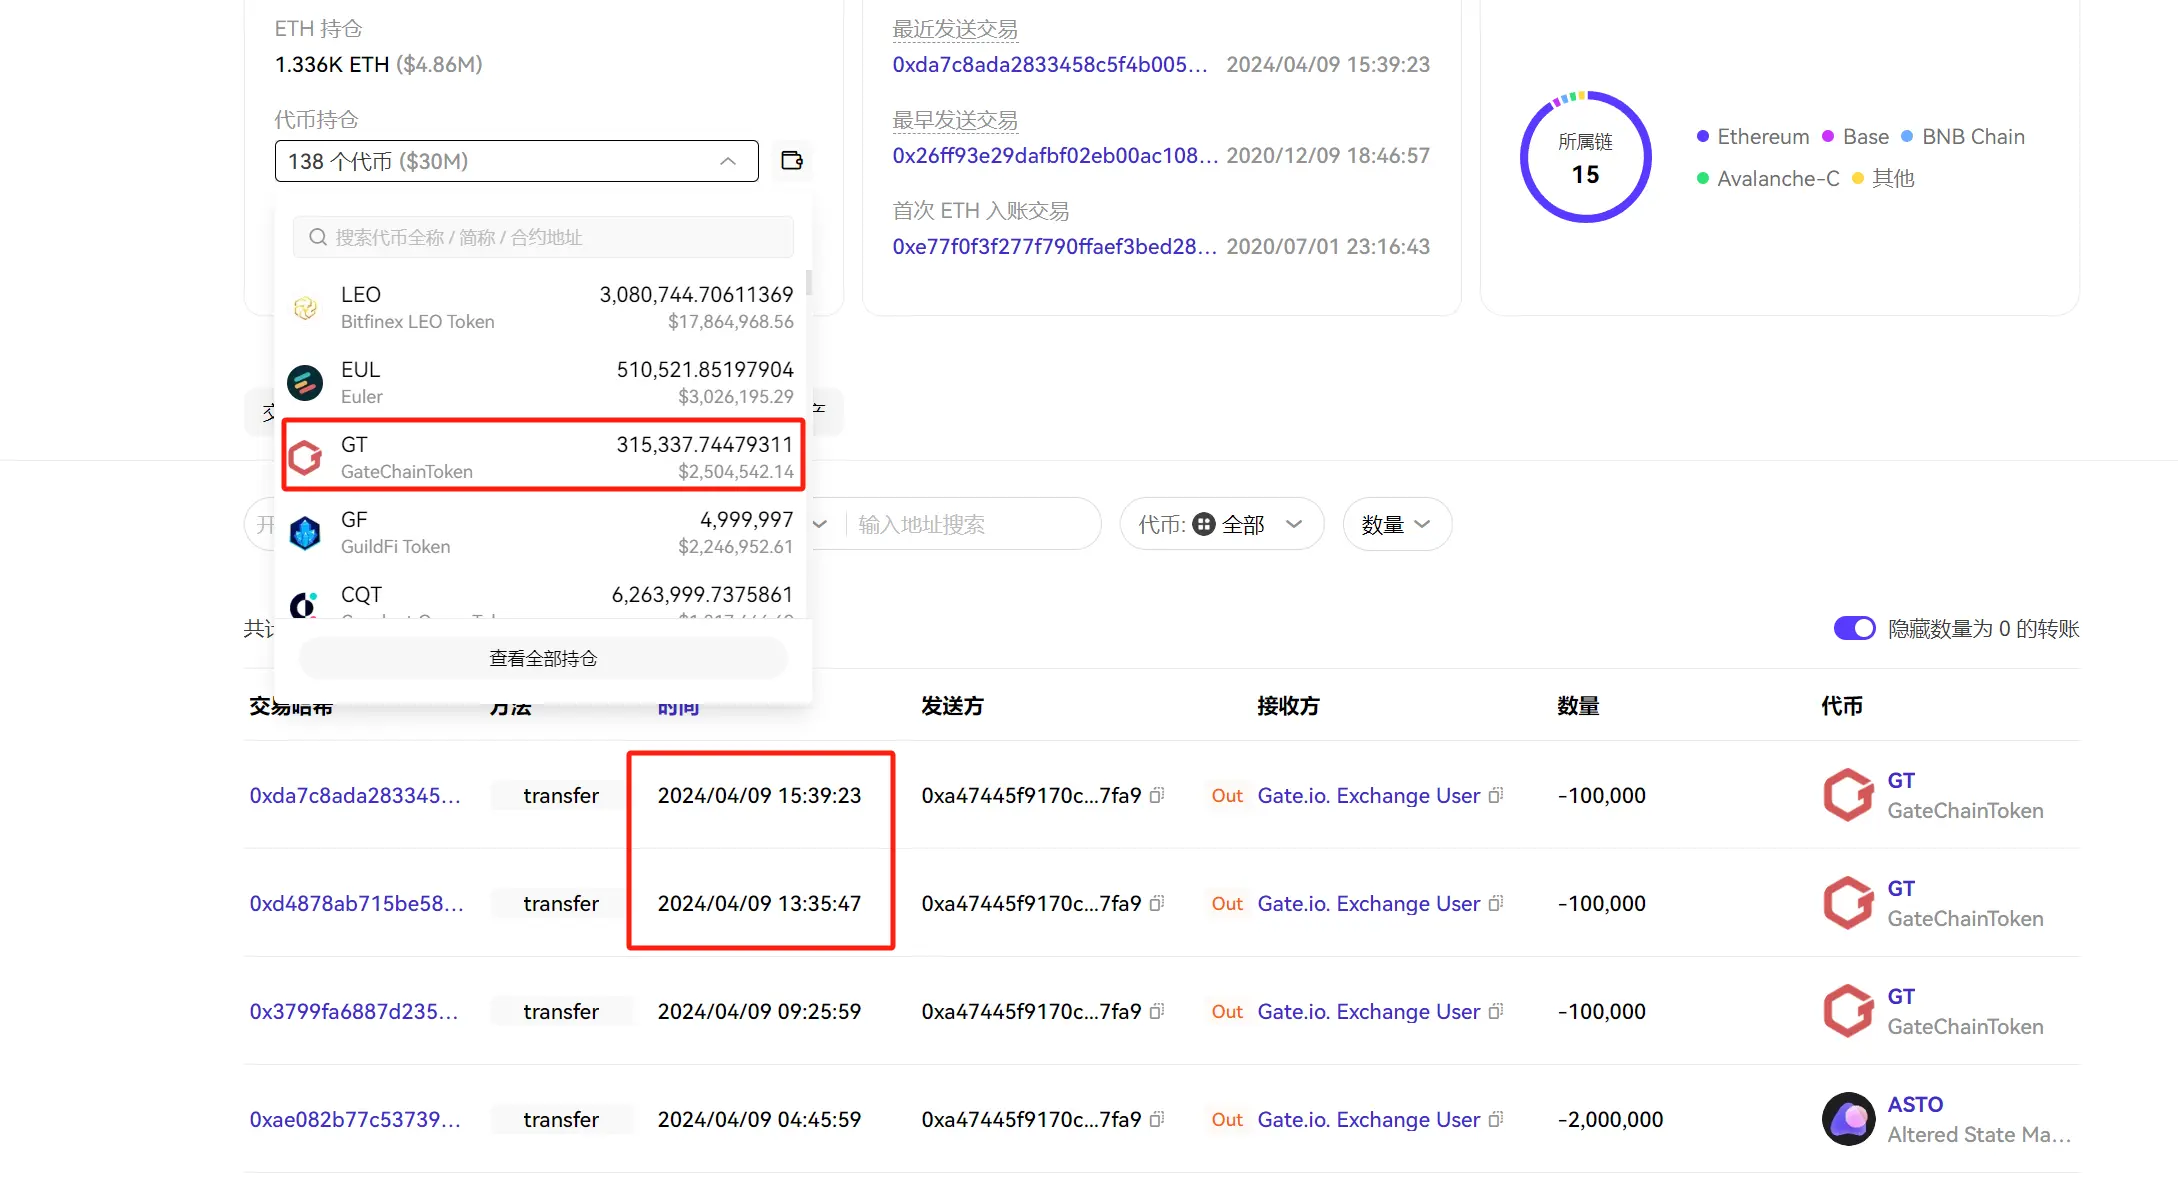Click the wallet icon beside token holdings dropdown
Image resolution: width=2178 pixels, height=1183 pixels.
click(792, 161)
